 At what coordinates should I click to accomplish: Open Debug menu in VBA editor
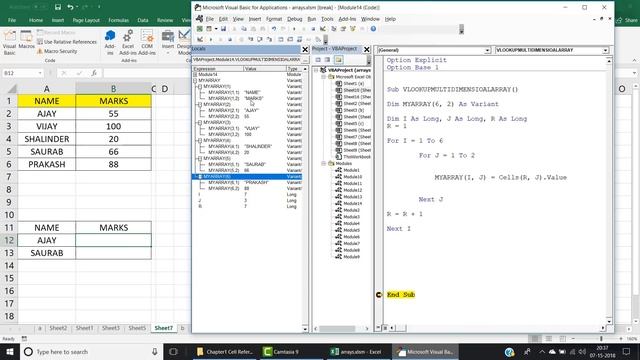[x=294, y=19]
